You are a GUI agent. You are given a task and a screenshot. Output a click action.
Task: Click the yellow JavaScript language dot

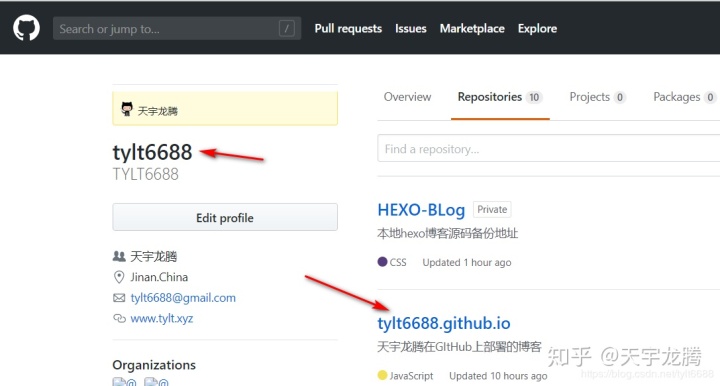tap(382, 375)
